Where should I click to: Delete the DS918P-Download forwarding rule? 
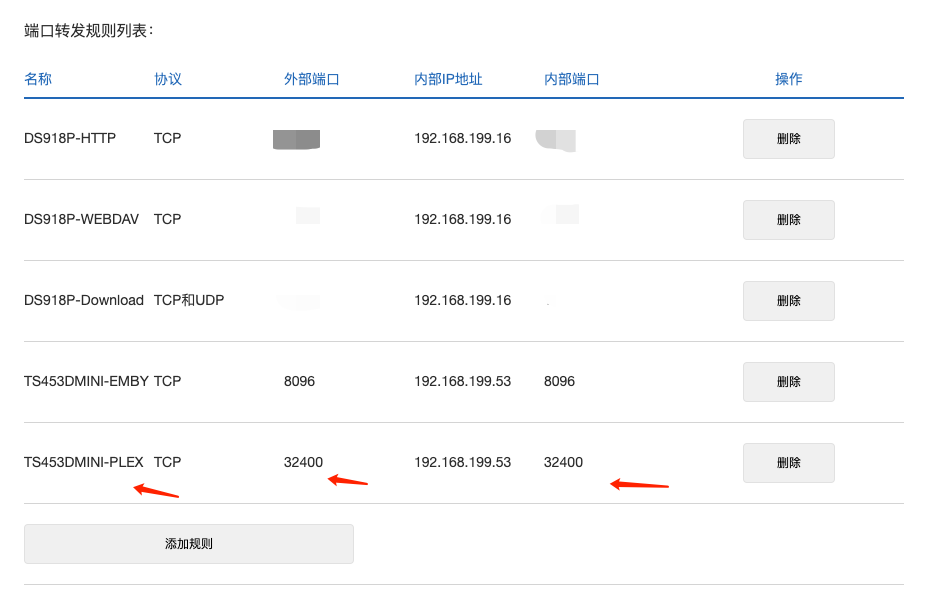788,301
